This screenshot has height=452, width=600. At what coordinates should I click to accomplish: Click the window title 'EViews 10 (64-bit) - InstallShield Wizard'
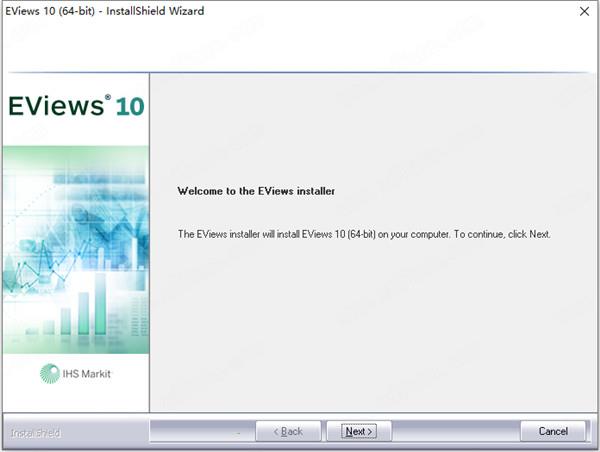(x=104, y=11)
